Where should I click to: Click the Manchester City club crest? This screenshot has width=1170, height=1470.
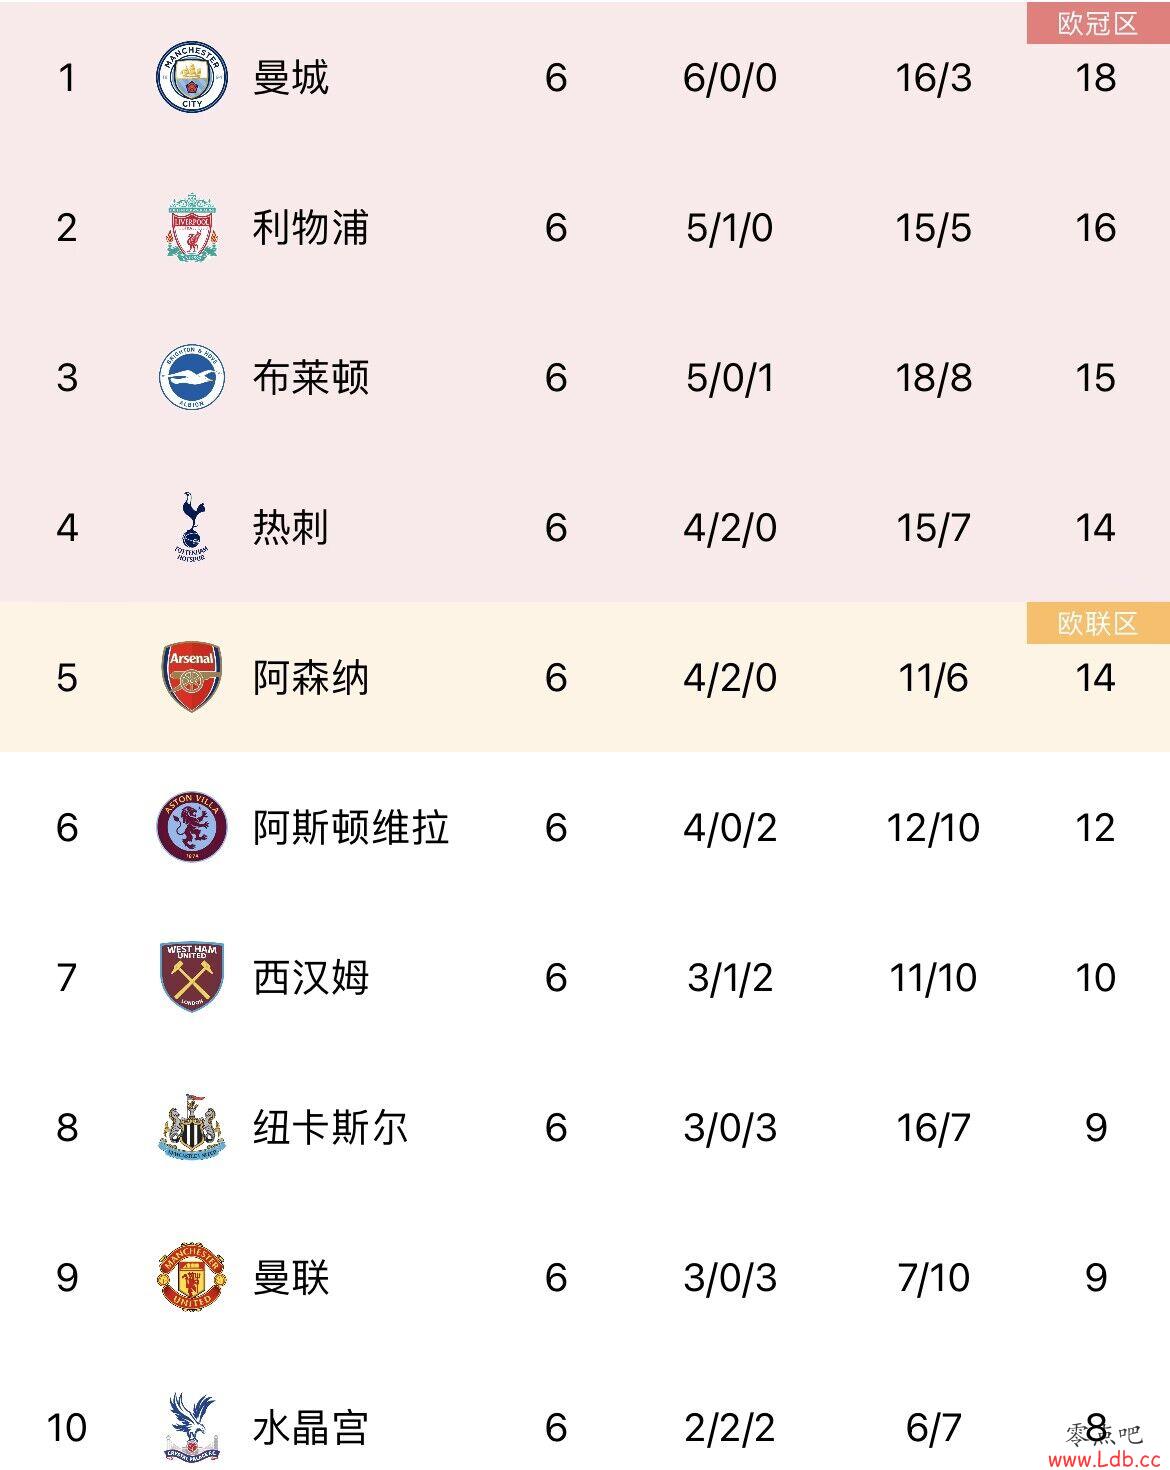191,77
